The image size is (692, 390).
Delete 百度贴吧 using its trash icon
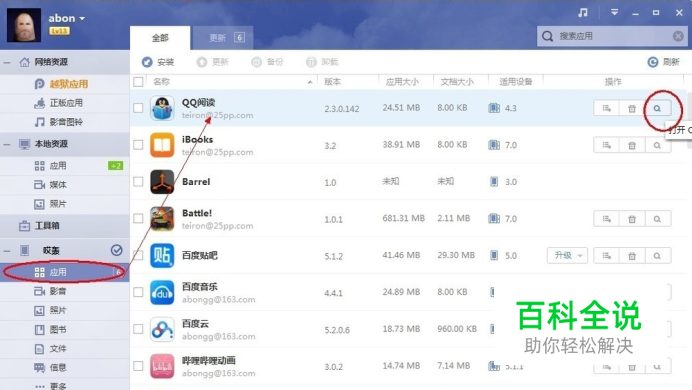632,256
